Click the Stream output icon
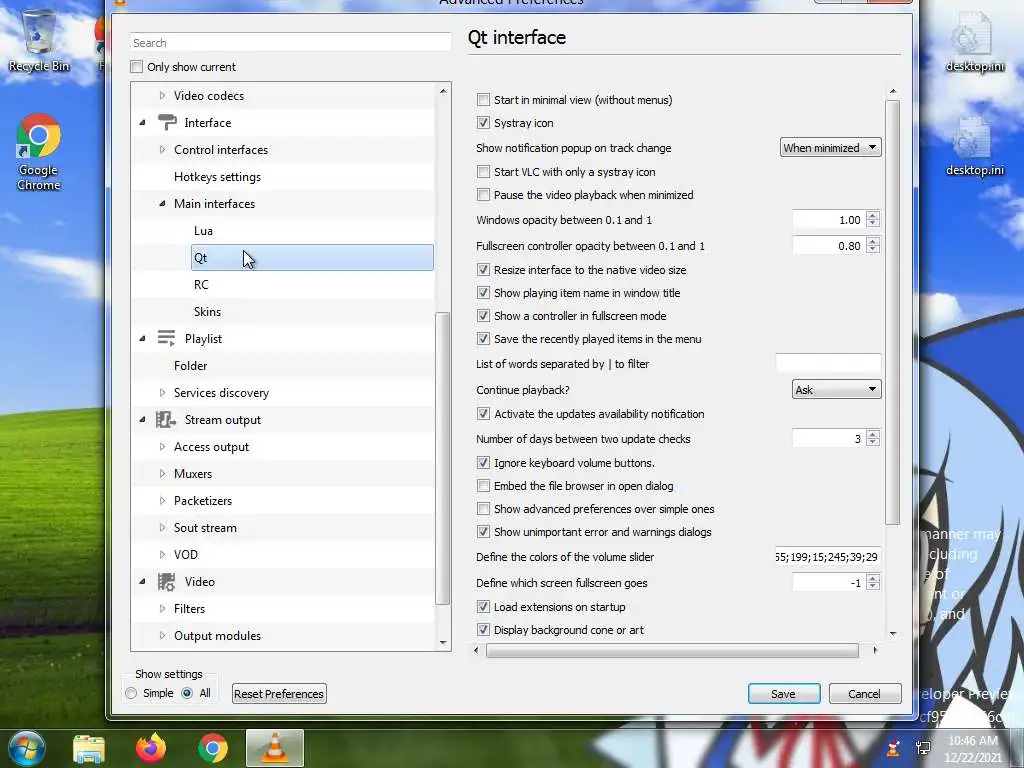 (x=166, y=419)
